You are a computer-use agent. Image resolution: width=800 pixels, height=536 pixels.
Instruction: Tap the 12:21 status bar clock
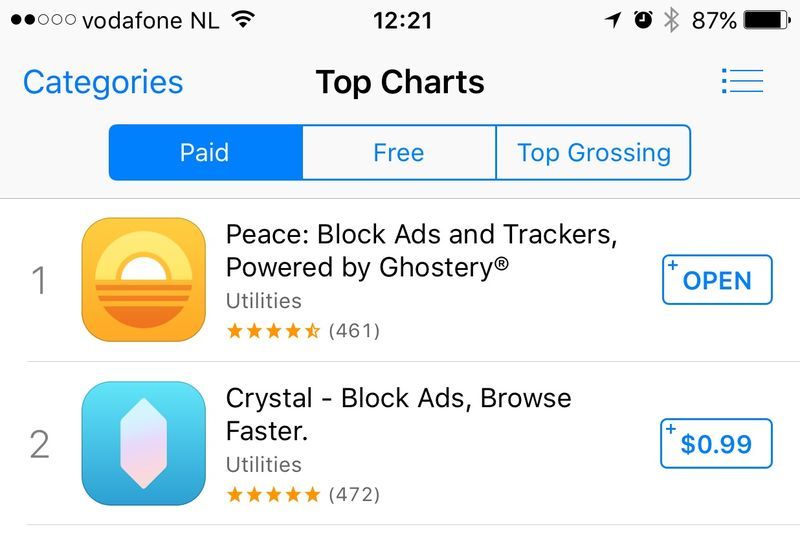point(400,20)
